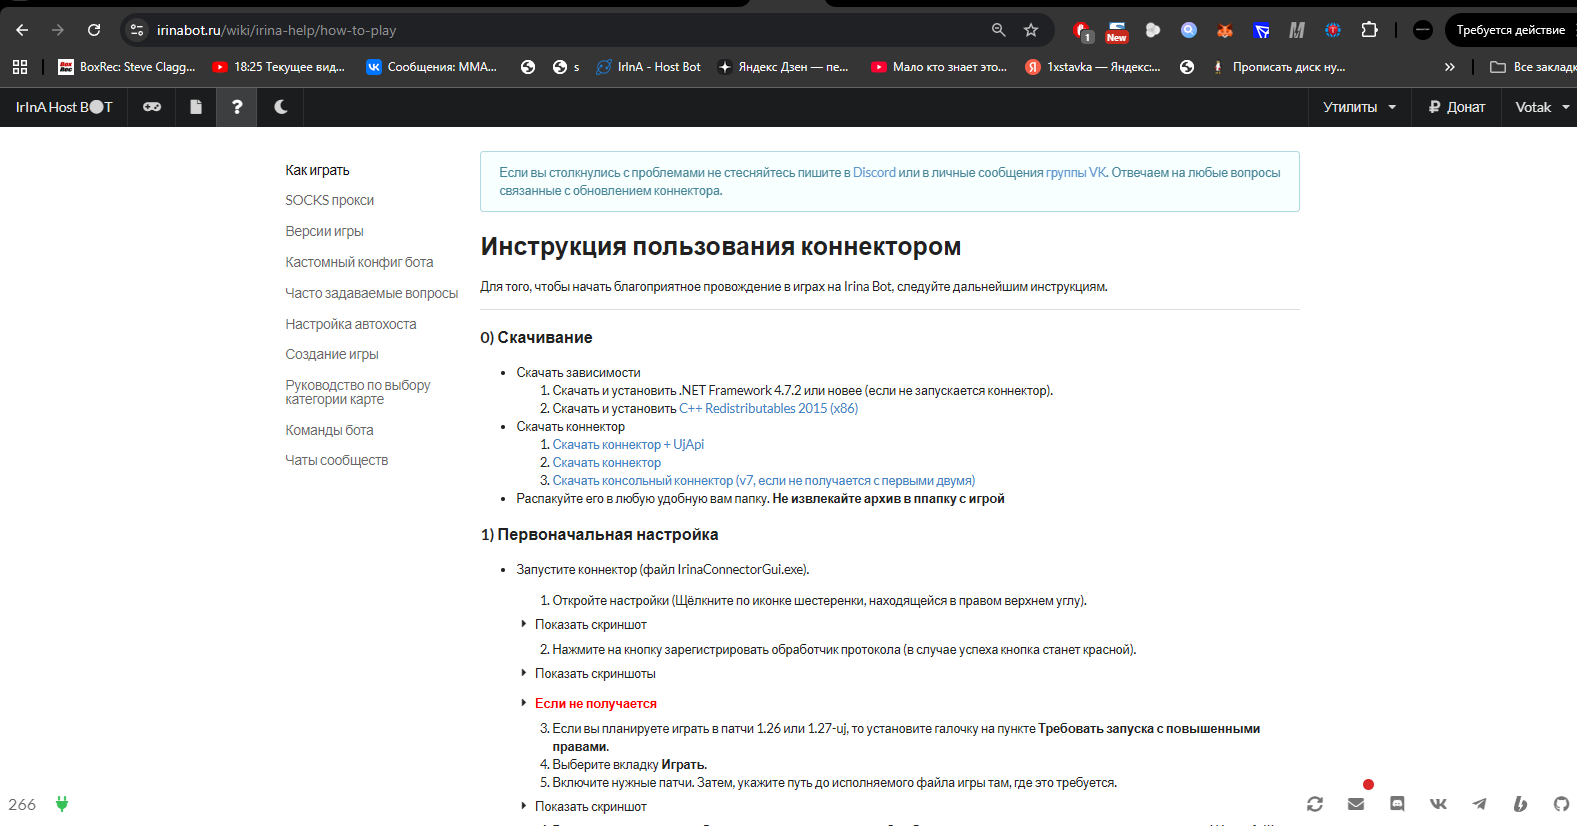
Task: Open the Мало кто знает это bookmark
Action: click(x=938, y=67)
